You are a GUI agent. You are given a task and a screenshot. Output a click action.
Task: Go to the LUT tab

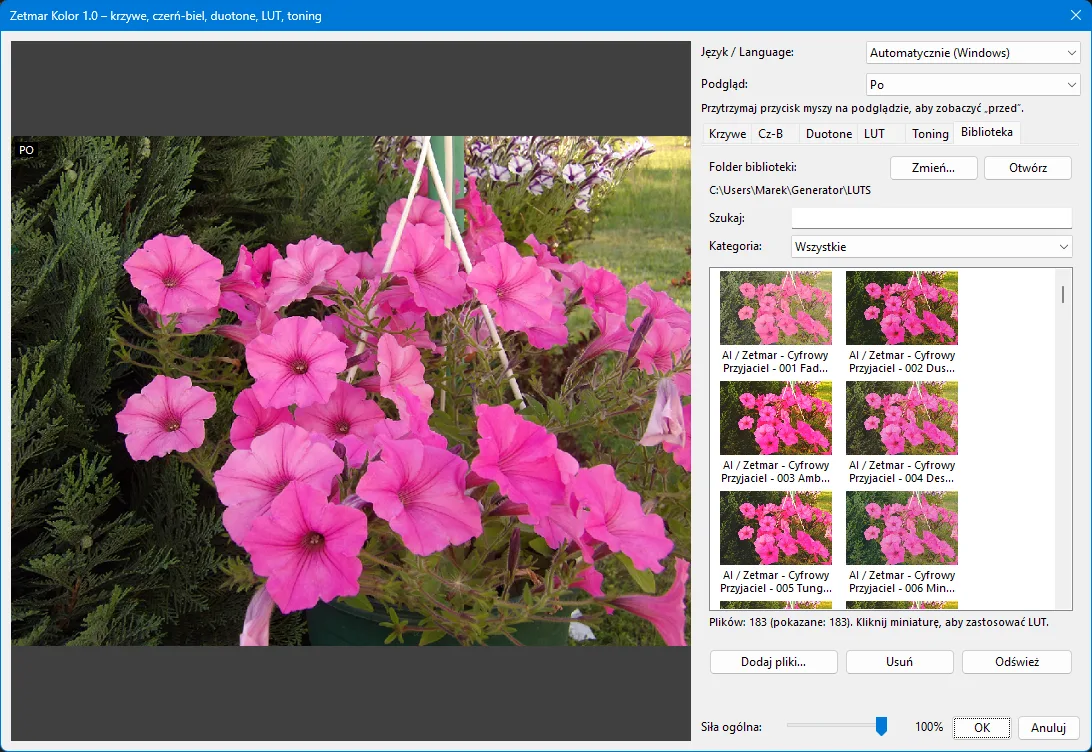pos(874,134)
